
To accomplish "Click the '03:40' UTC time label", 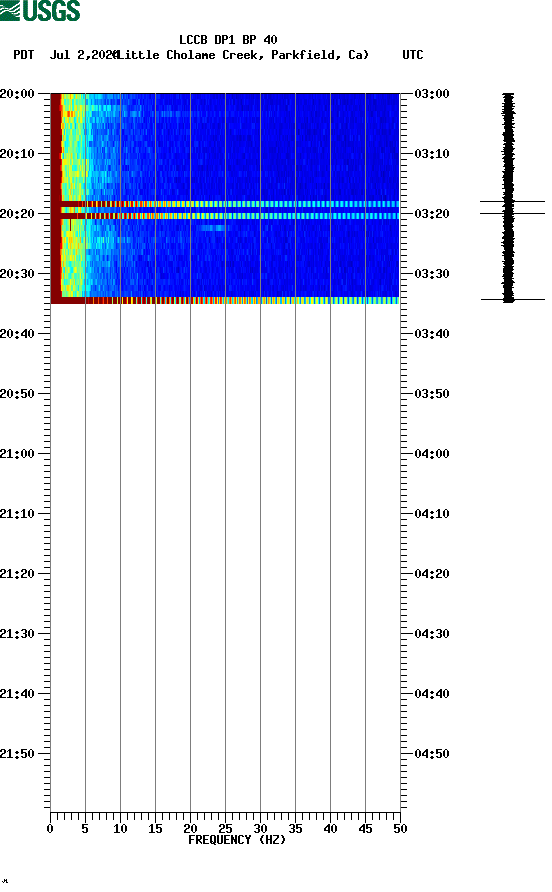I will [432, 334].
